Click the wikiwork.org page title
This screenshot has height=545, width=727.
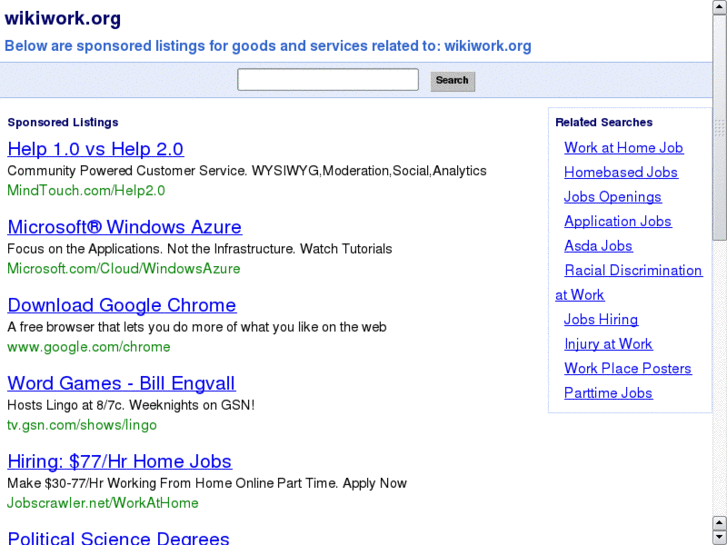click(x=63, y=19)
